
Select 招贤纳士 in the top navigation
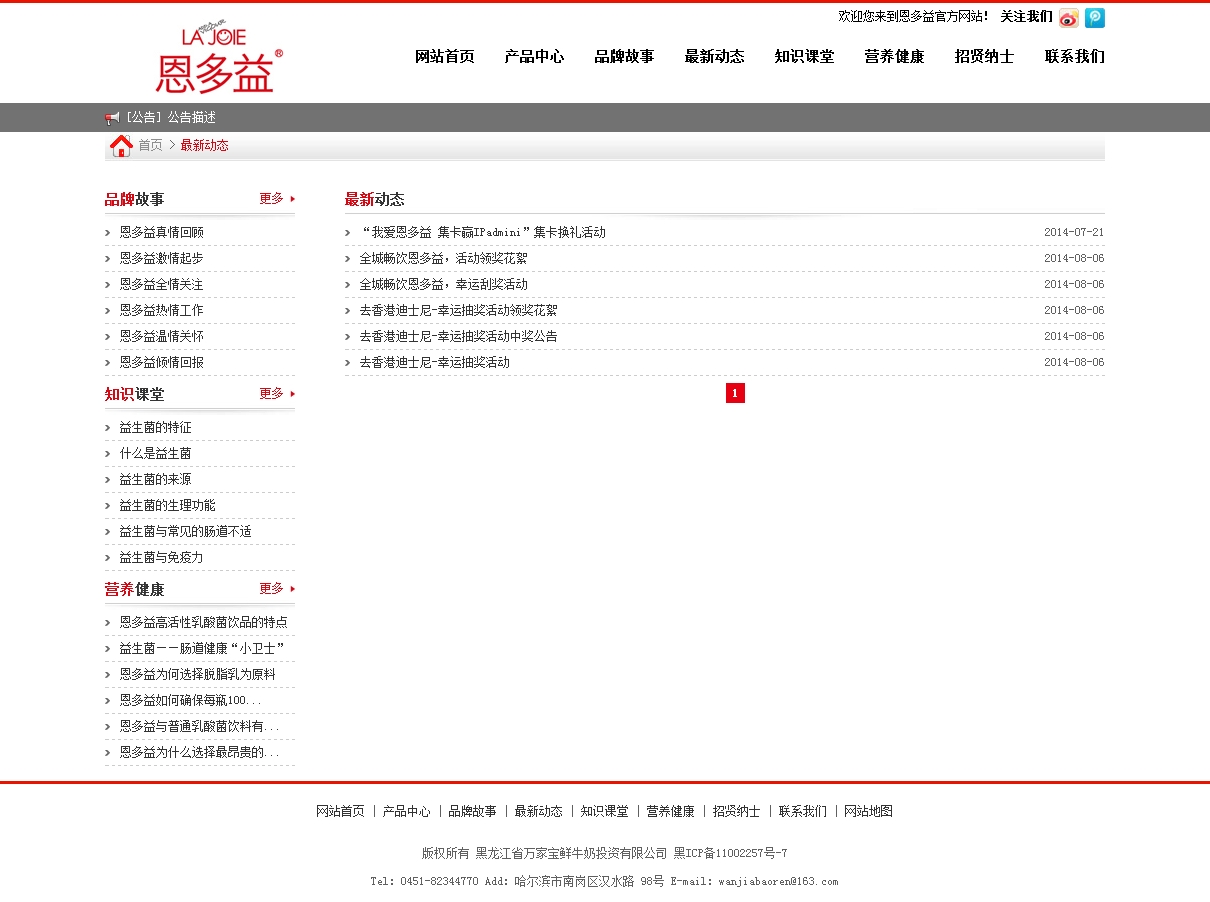pos(984,57)
